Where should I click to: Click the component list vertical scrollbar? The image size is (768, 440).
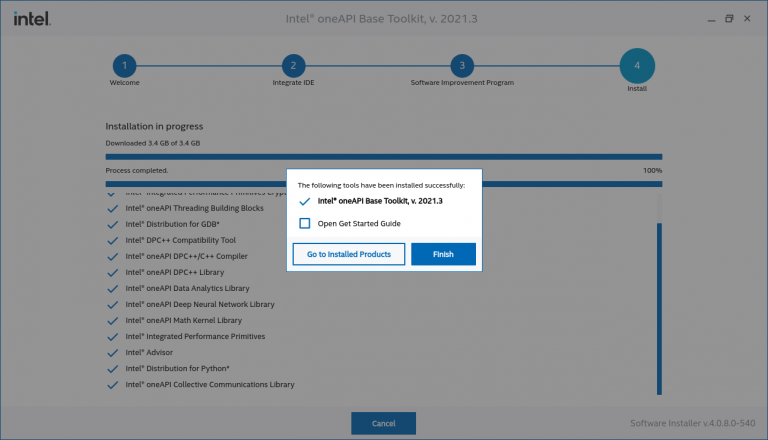pos(658,300)
